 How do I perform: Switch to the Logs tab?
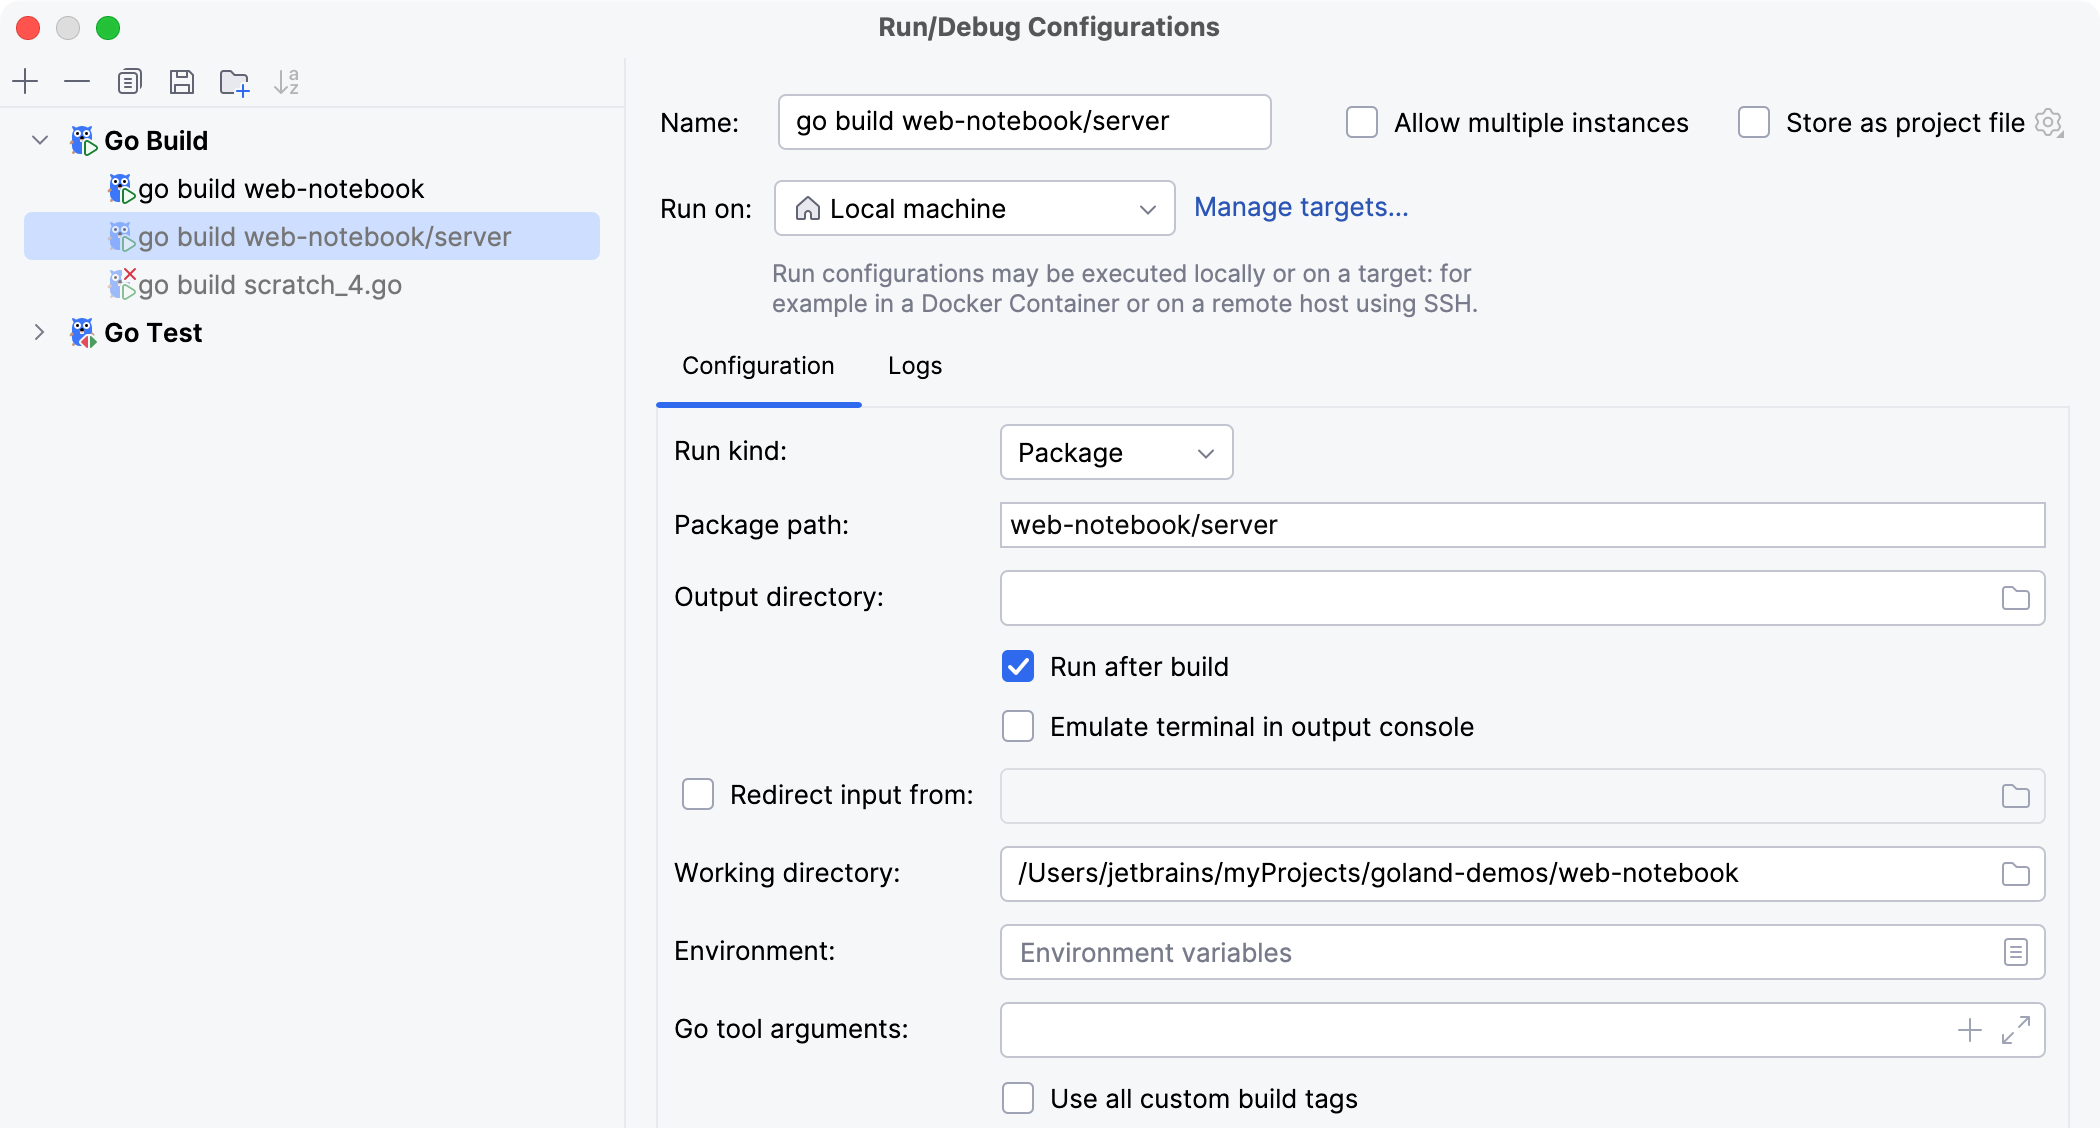915,366
